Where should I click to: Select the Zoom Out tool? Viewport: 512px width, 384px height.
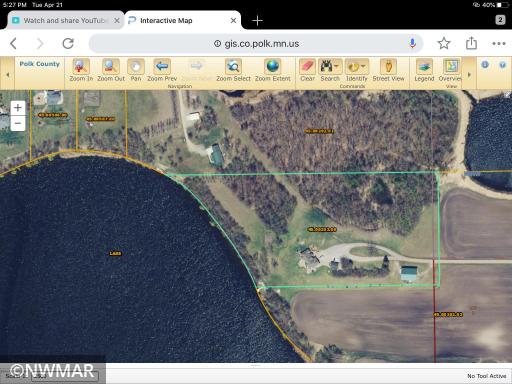(x=111, y=70)
